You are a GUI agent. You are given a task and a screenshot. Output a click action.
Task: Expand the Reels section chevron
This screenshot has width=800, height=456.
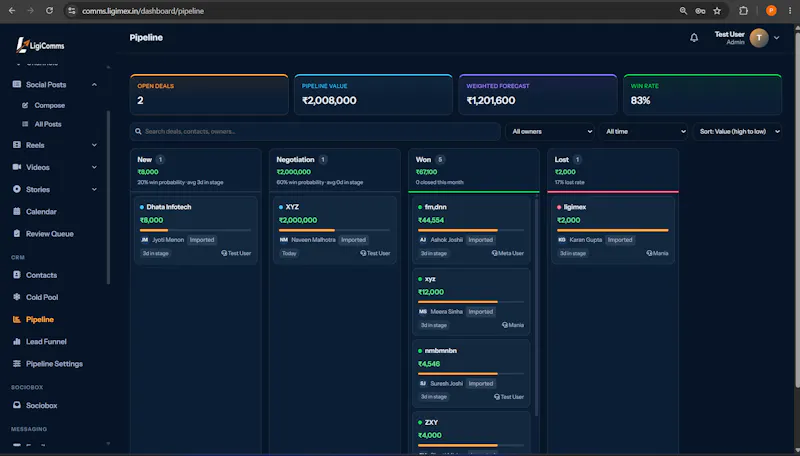tap(94, 145)
